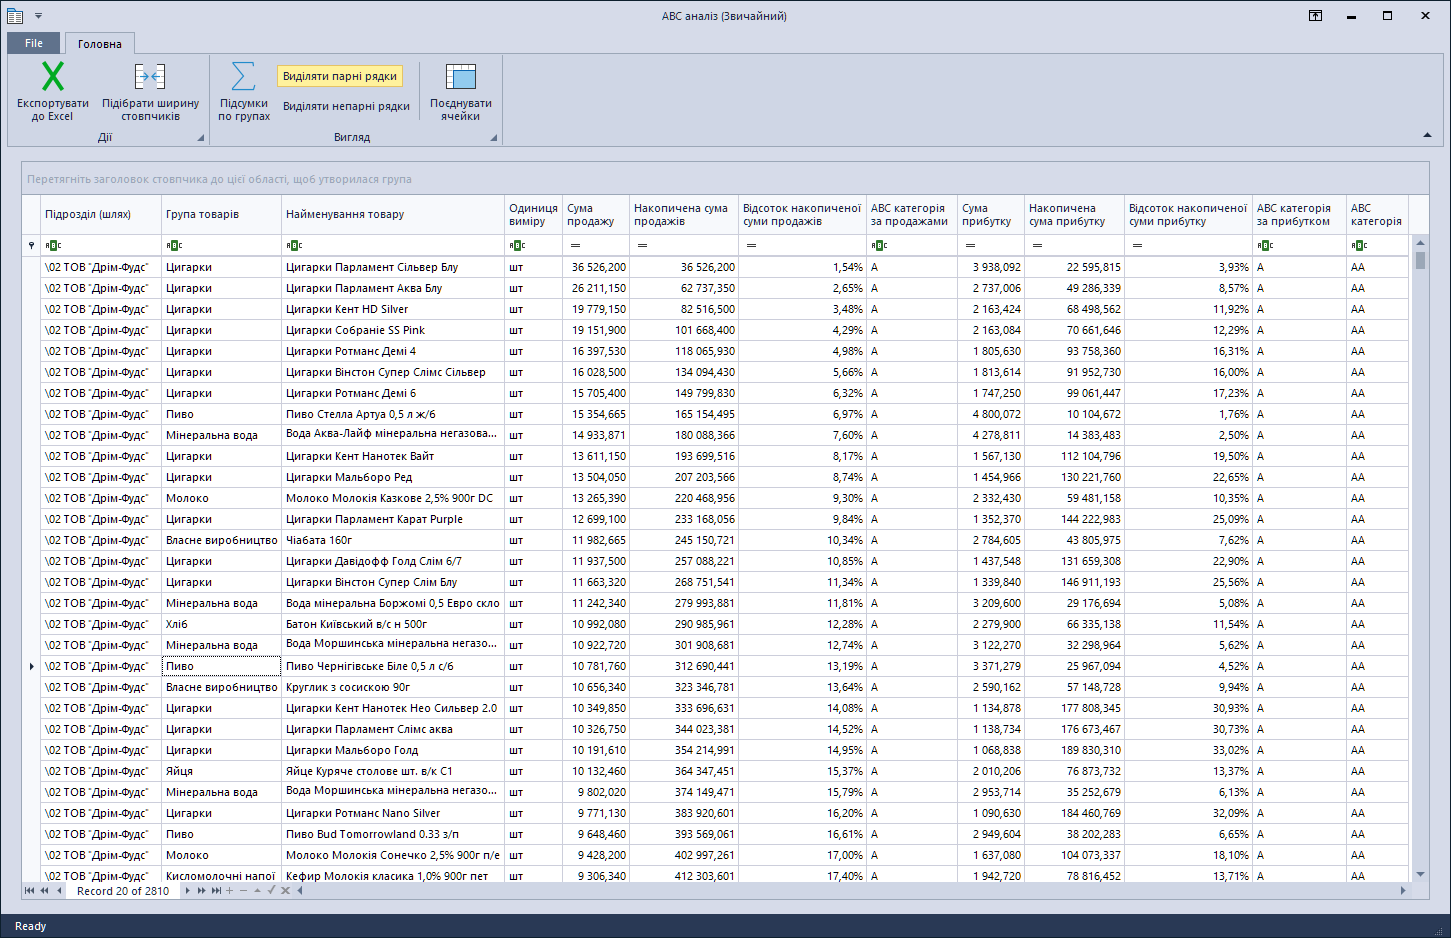Image resolution: width=1451 pixels, height=938 pixels.
Task: Click the last ABC категорія column header
Action: [1377, 214]
